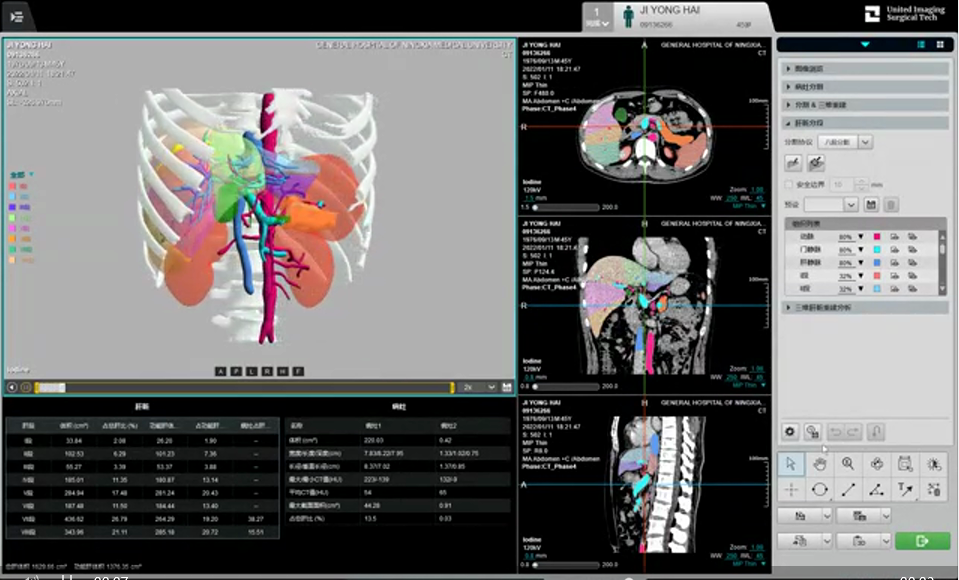Click the save preset icon beside preset dropdown
The height and width of the screenshot is (580, 959).
pyautogui.click(x=871, y=204)
